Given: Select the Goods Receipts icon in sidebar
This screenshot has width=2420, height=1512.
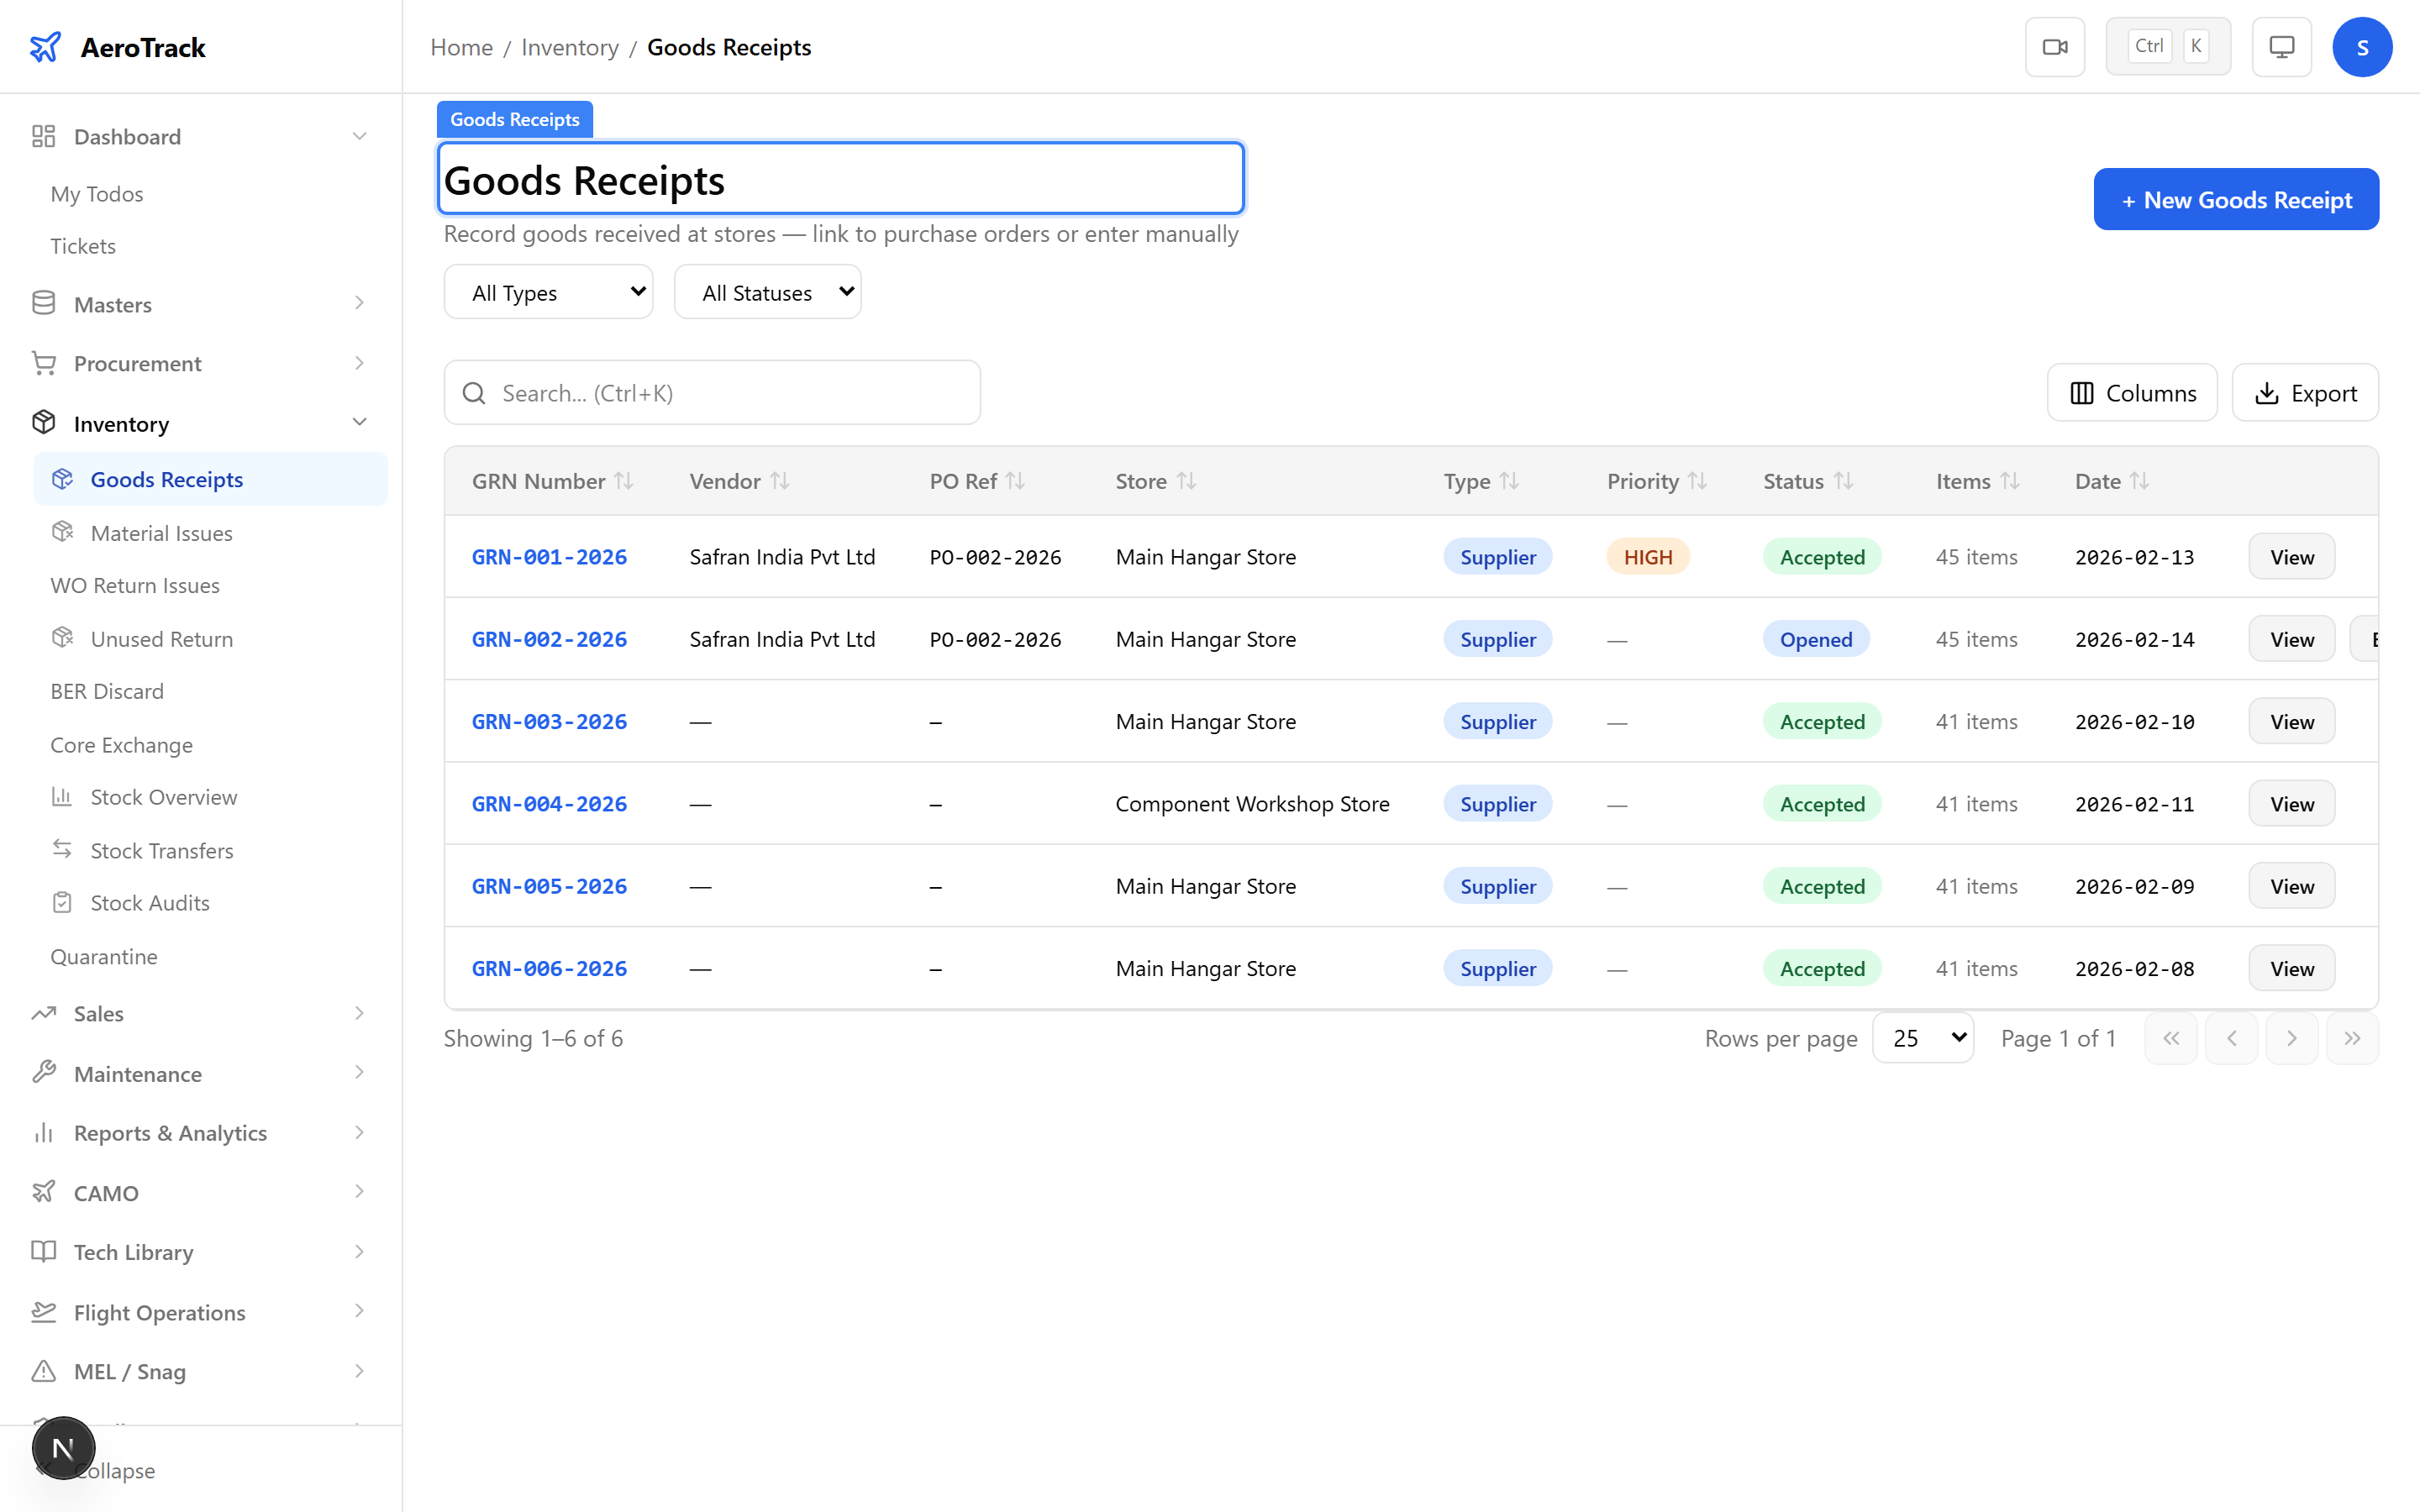Looking at the screenshot, I should coord(62,479).
